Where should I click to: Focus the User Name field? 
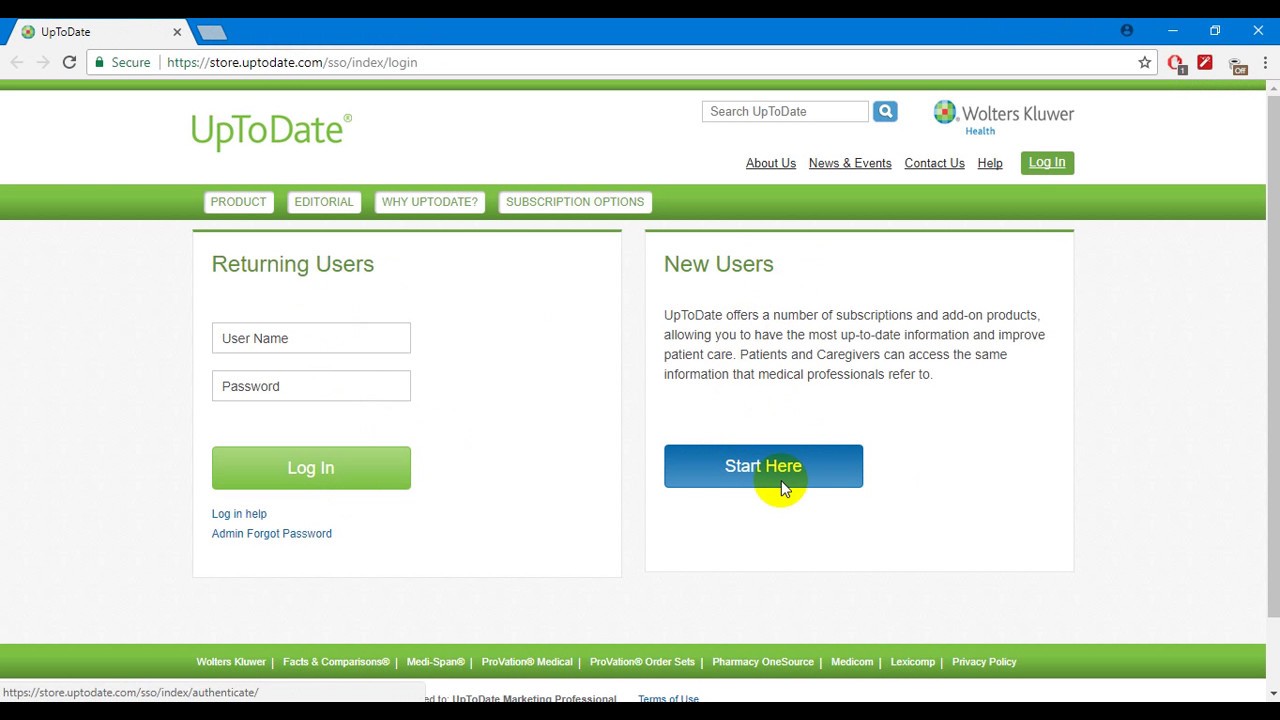click(311, 338)
